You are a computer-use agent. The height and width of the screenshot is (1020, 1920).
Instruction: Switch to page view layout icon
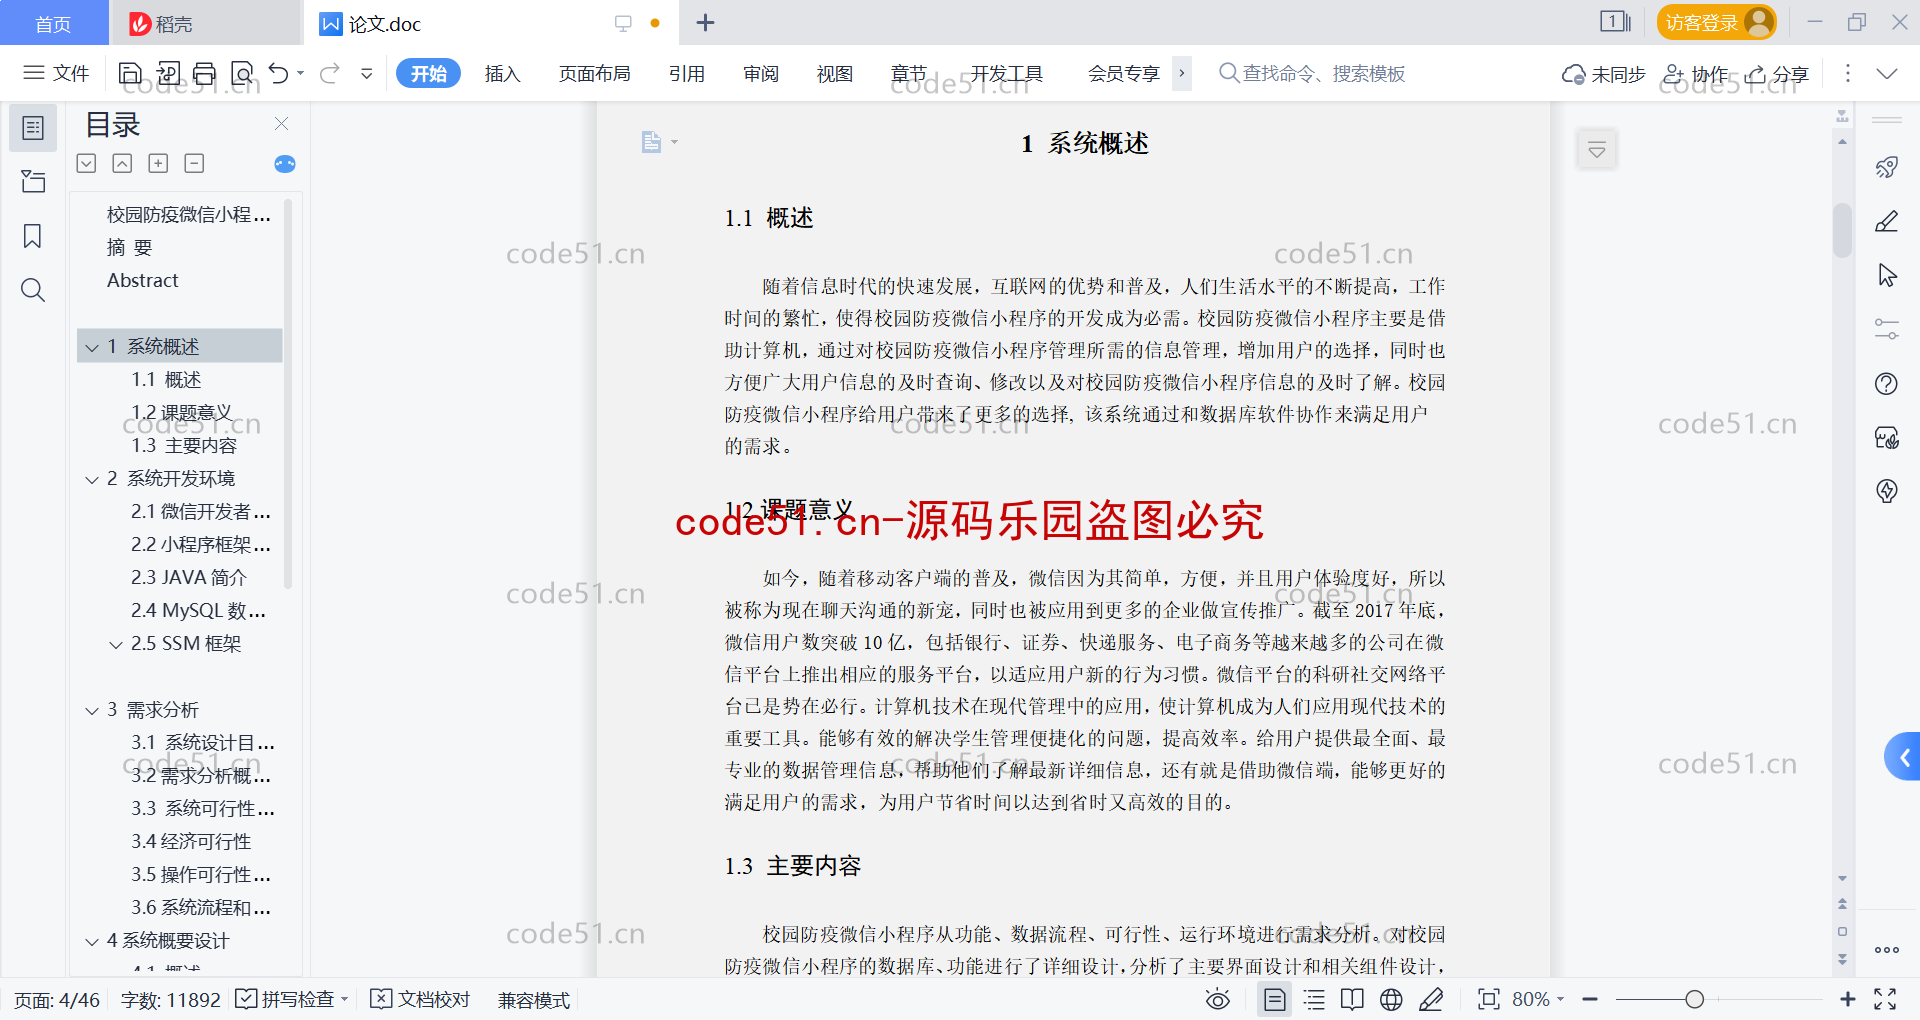point(1275,999)
